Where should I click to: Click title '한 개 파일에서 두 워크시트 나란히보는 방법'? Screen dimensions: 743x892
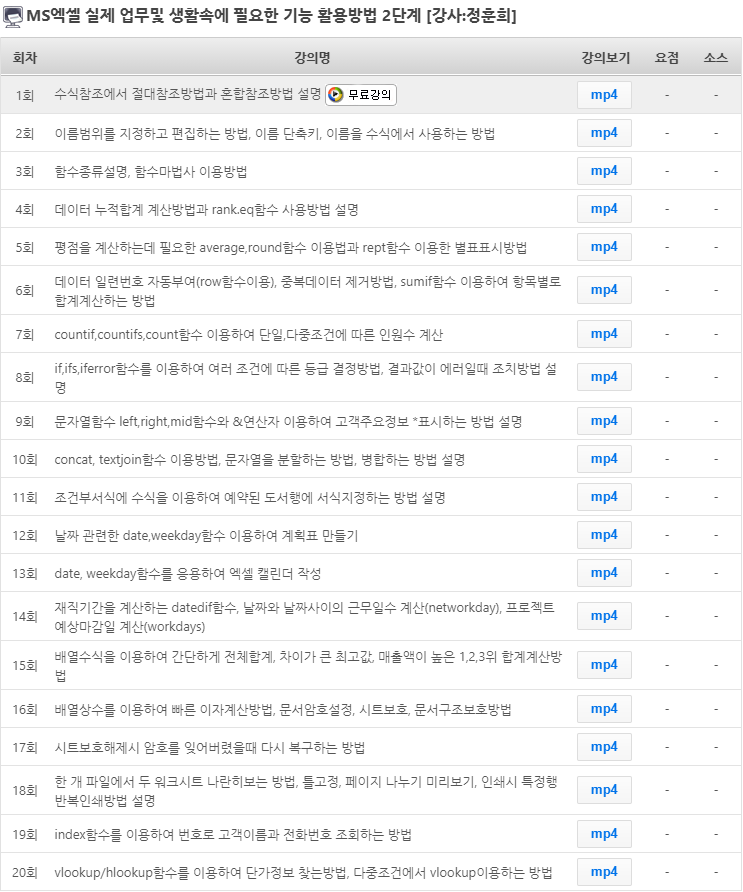click(306, 791)
